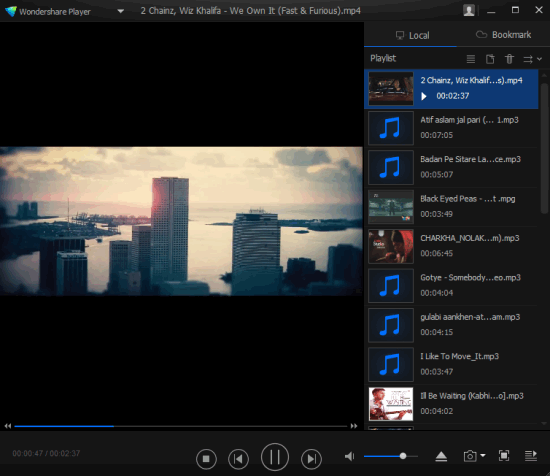550x476 pixels.
Task: Adjust the volume slider
Action: [391, 456]
